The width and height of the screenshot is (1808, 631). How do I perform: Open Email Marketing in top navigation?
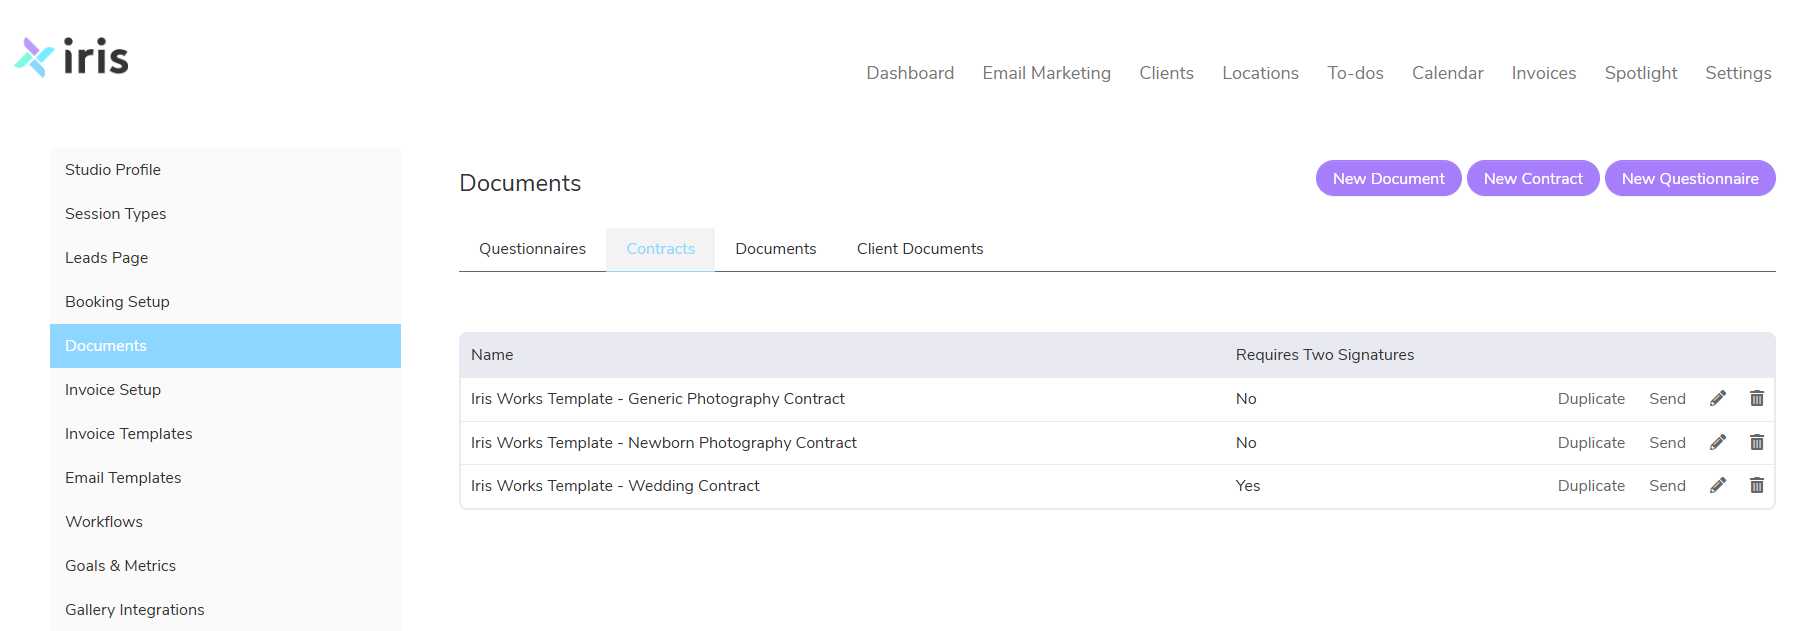(1046, 73)
